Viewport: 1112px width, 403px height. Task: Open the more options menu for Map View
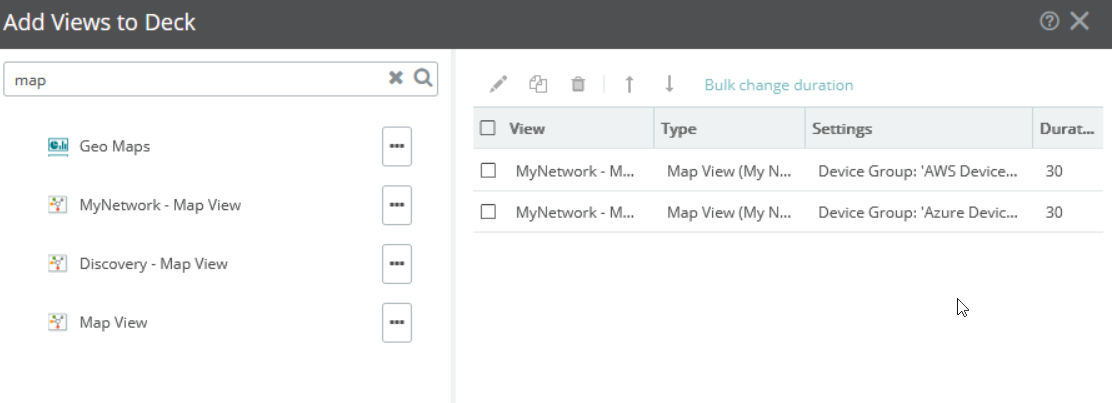point(396,323)
